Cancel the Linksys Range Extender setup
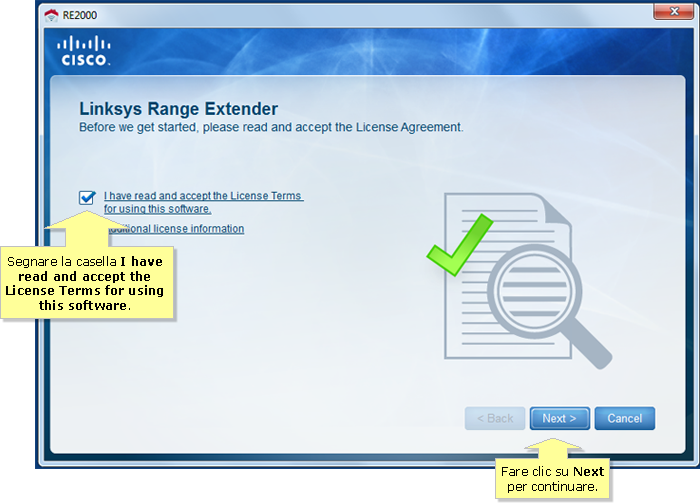The height and width of the screenshot is (503, 700). [x=625, y=418]
